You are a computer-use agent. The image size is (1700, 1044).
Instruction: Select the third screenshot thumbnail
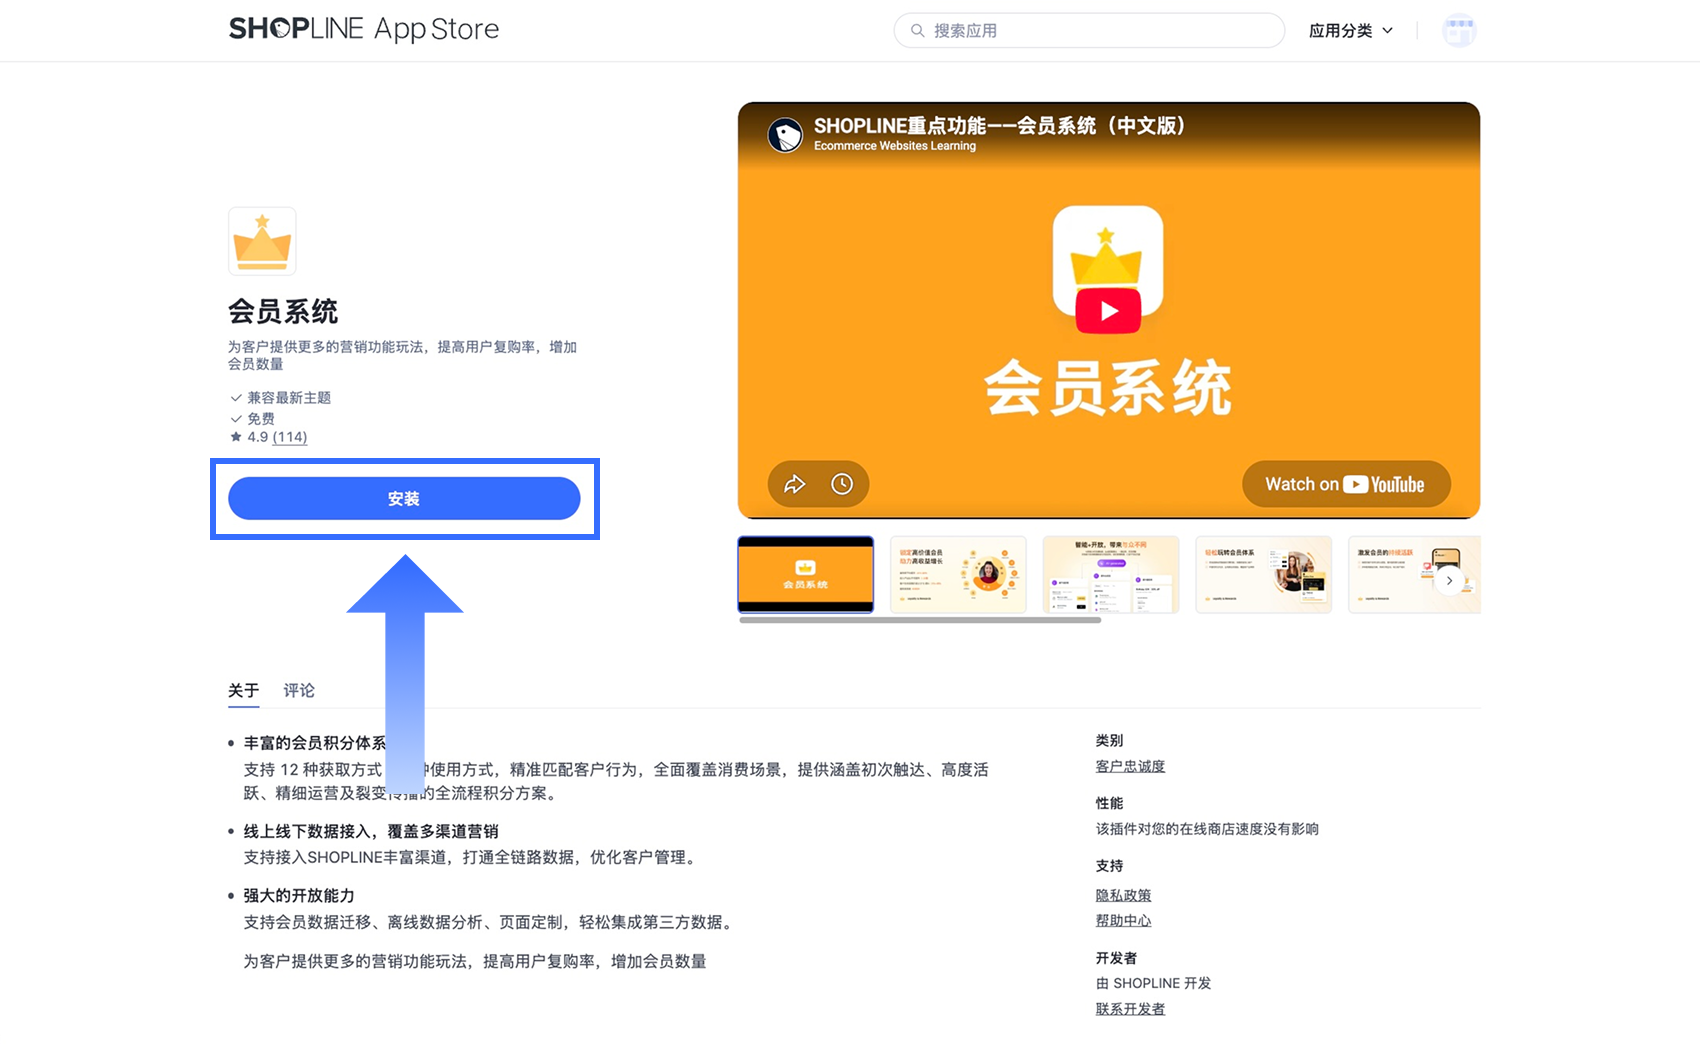coord(1111,574)
